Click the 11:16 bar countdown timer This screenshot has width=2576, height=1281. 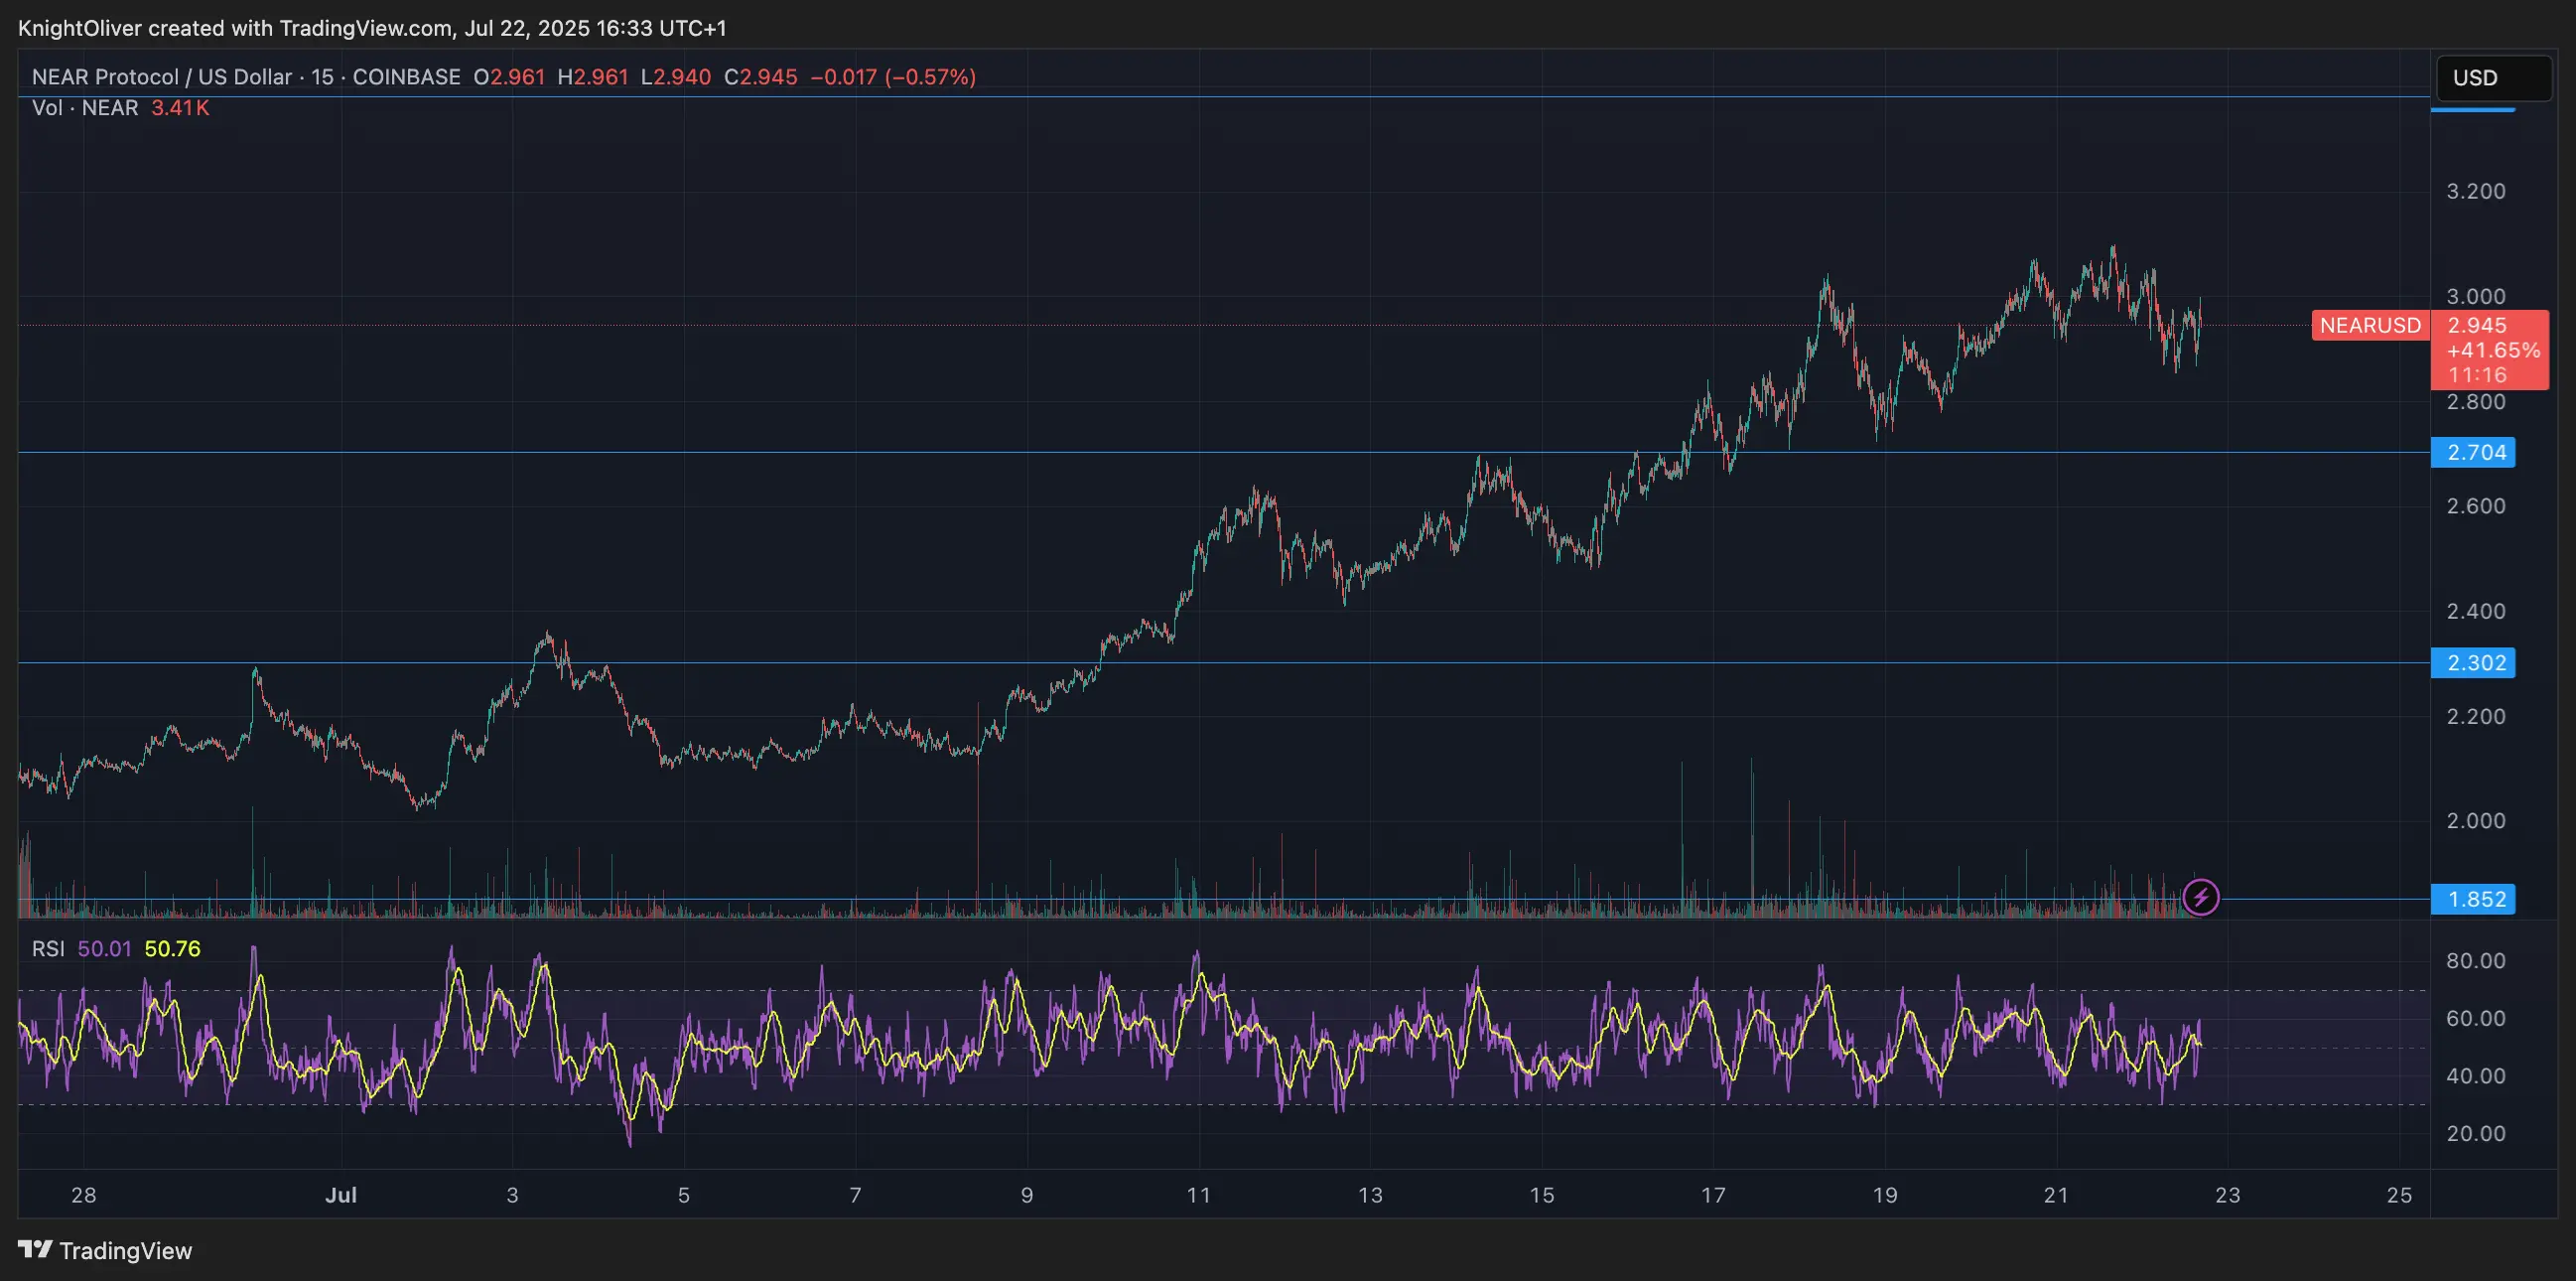[x=2479, y=375]
